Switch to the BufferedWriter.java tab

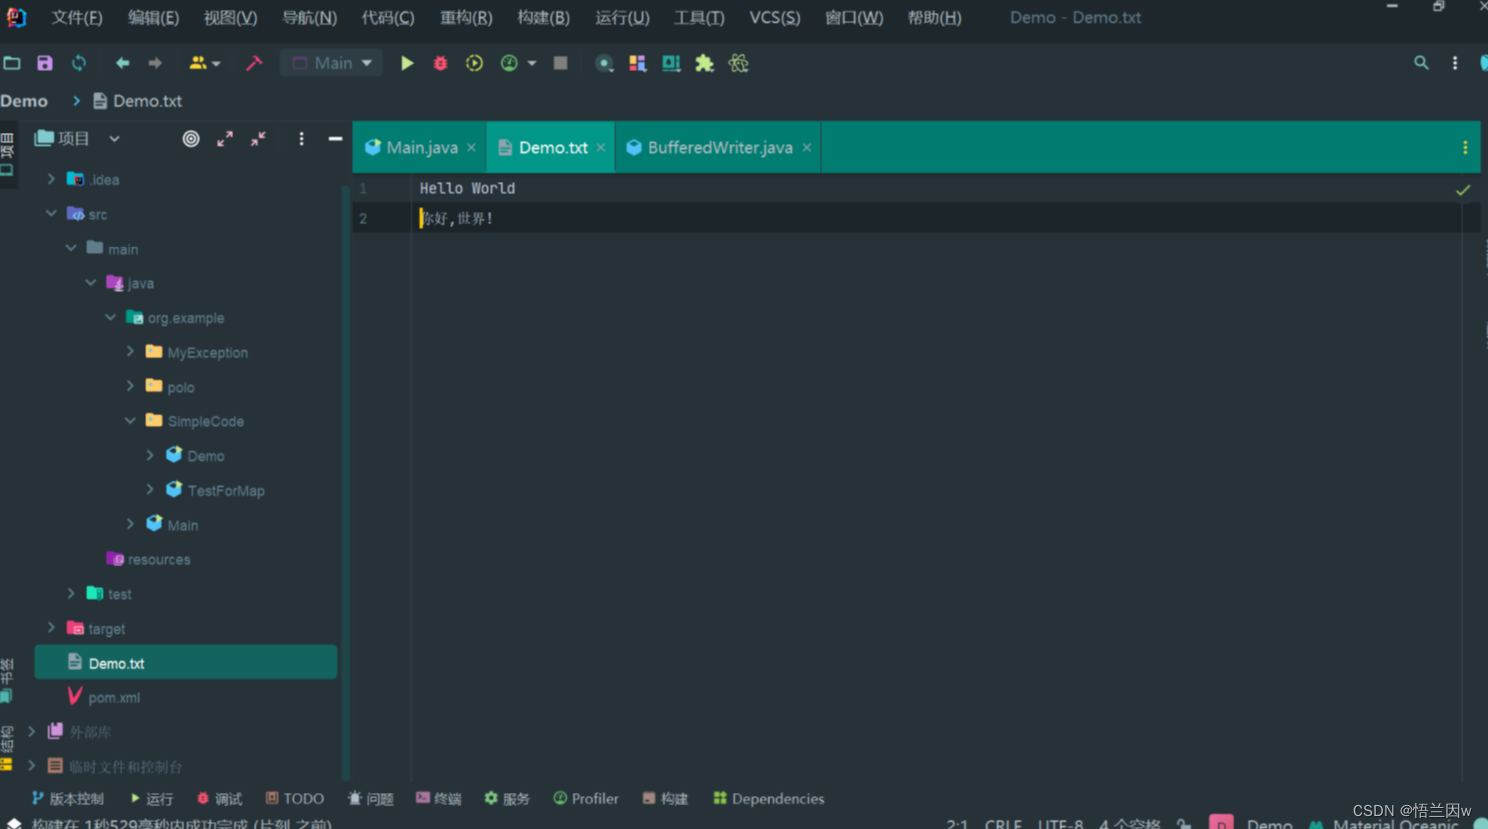click(x=719, y=147)
